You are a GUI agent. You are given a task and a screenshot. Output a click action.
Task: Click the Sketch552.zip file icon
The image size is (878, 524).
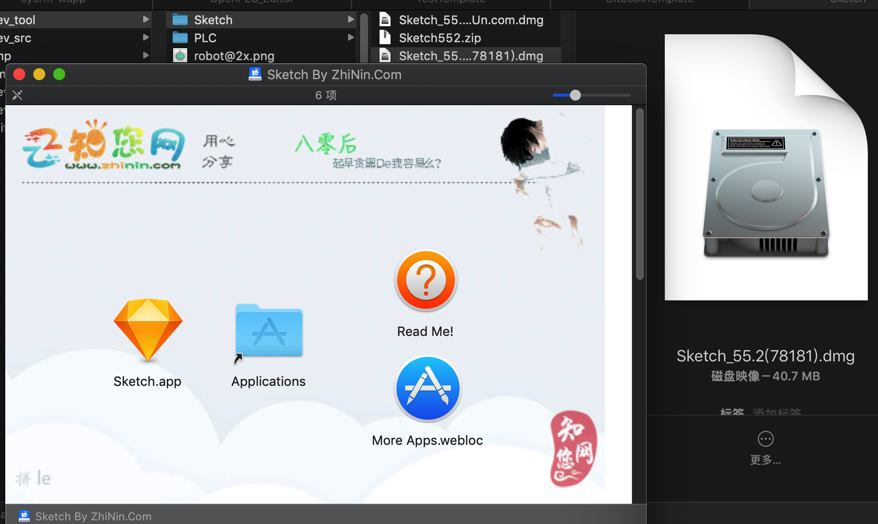[385, 38]
